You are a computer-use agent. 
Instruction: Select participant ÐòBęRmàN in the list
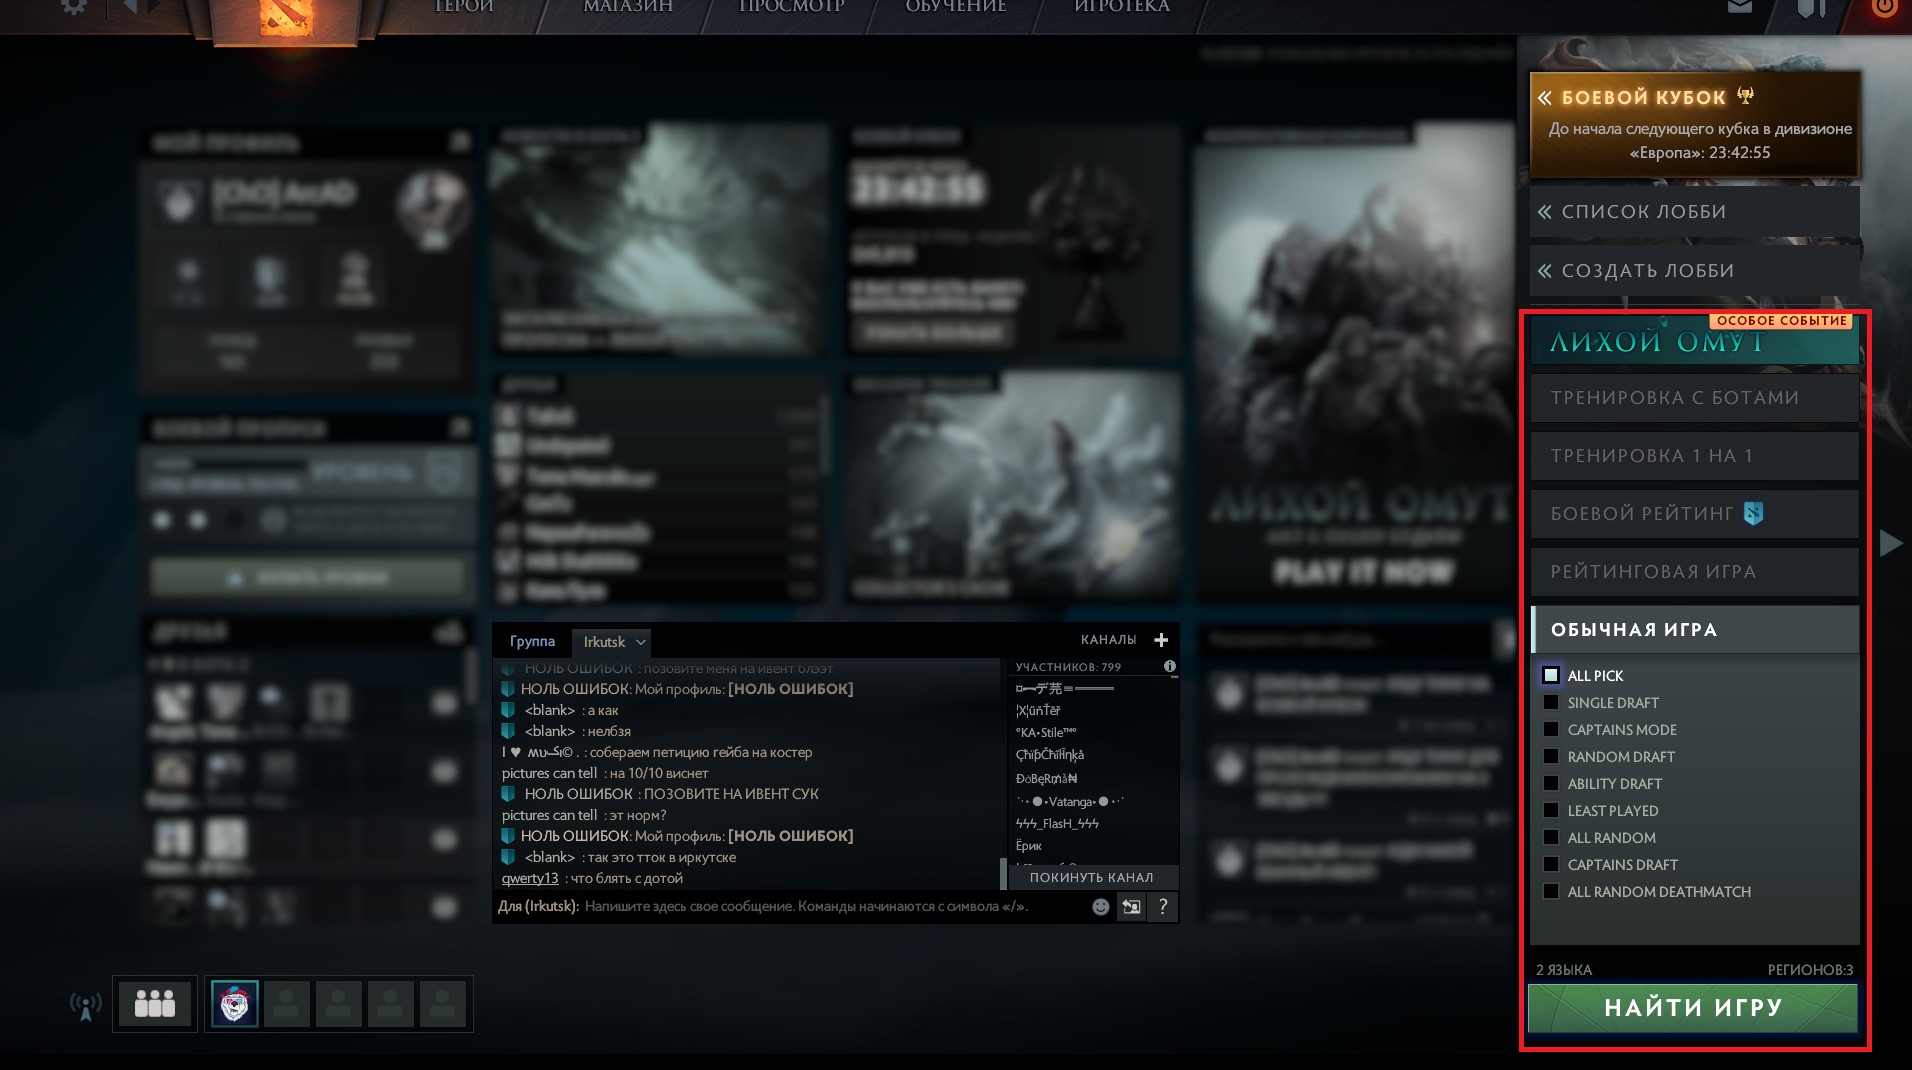pos(1046,778)
